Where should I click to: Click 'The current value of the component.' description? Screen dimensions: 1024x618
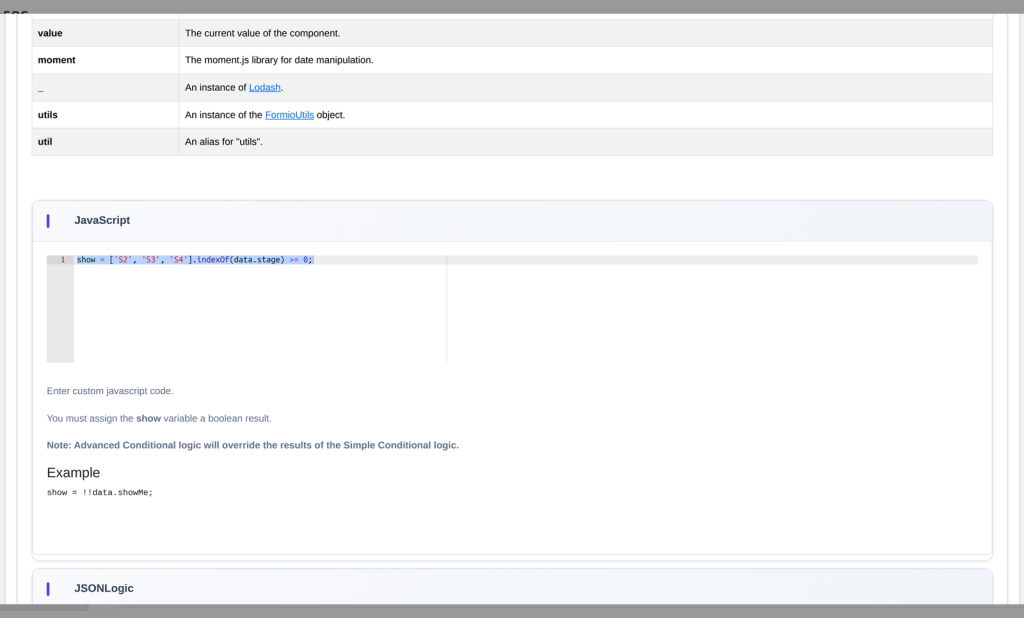263,33
